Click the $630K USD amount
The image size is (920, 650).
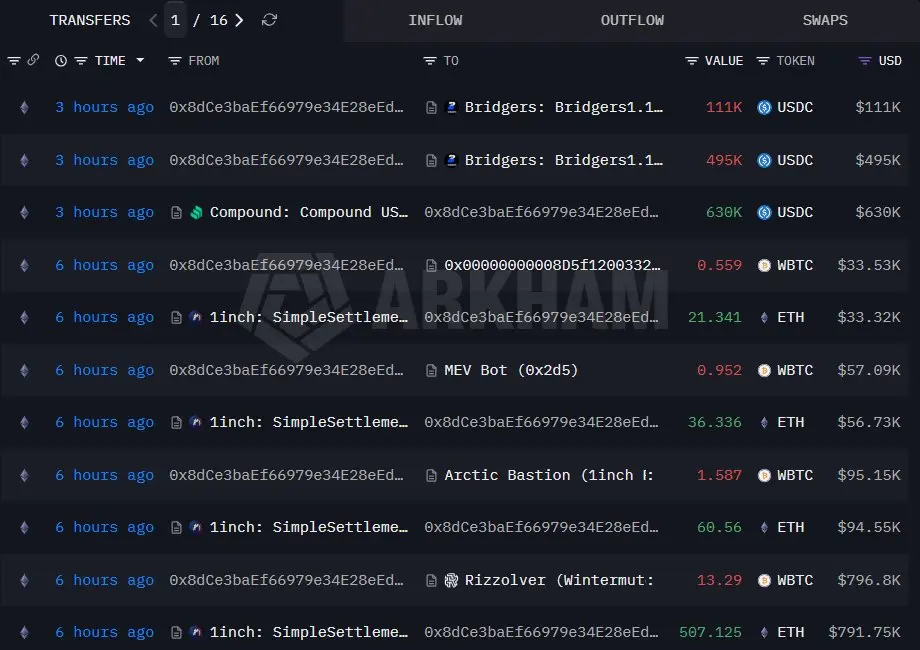pos(878,212)
